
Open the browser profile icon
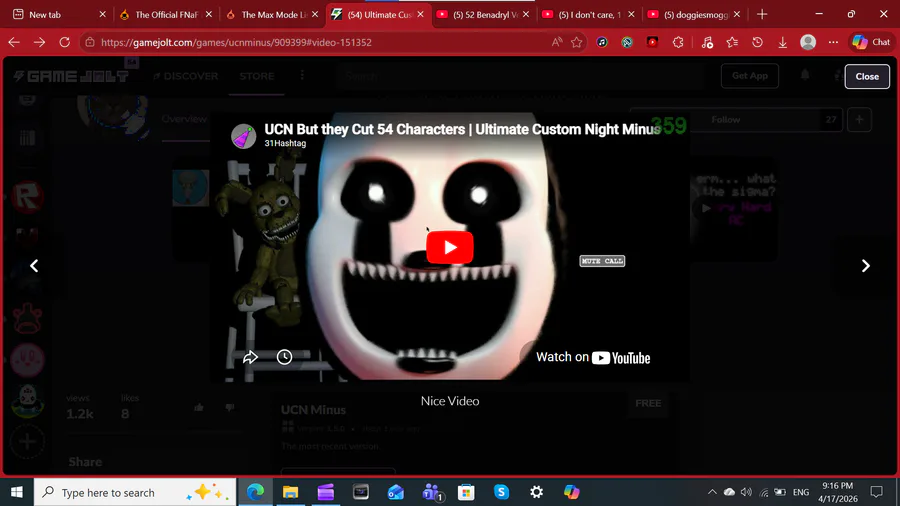[808, 42]
